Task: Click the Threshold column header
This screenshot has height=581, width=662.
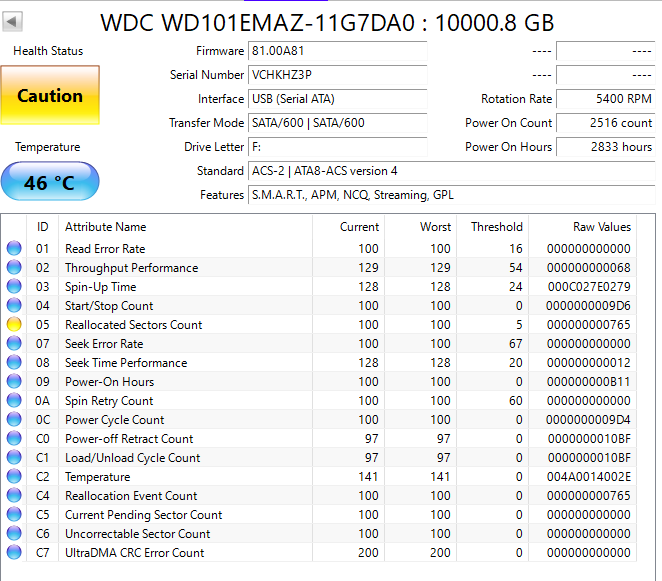Action: click(497, 227)
